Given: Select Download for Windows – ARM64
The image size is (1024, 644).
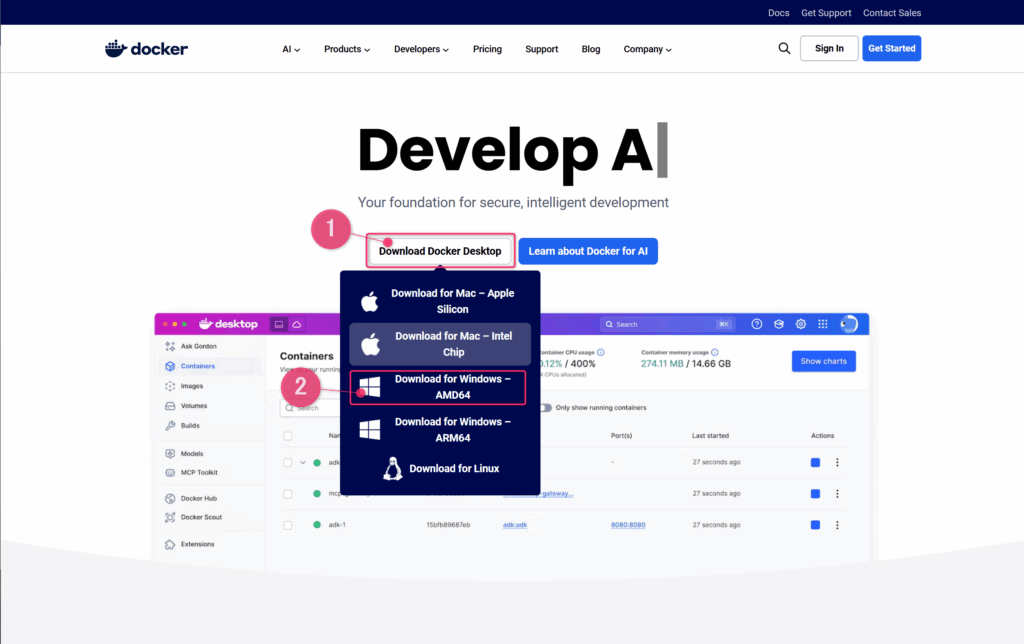Looking at the screenshot, I should click(452, 430).
